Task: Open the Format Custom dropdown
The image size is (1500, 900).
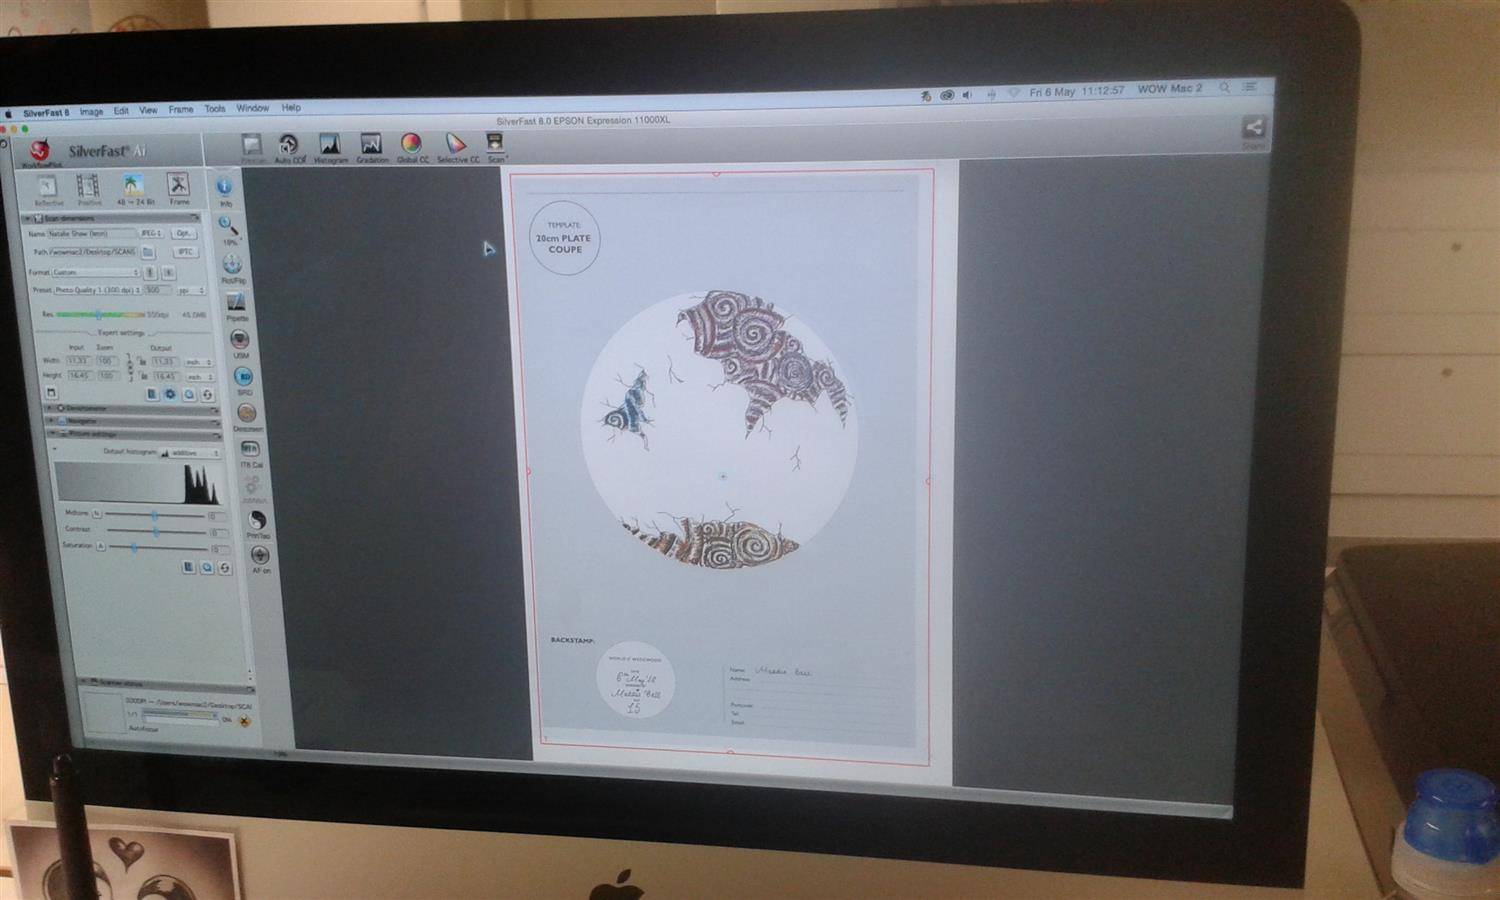Action: pyautogui.click(x=97, y=272)
